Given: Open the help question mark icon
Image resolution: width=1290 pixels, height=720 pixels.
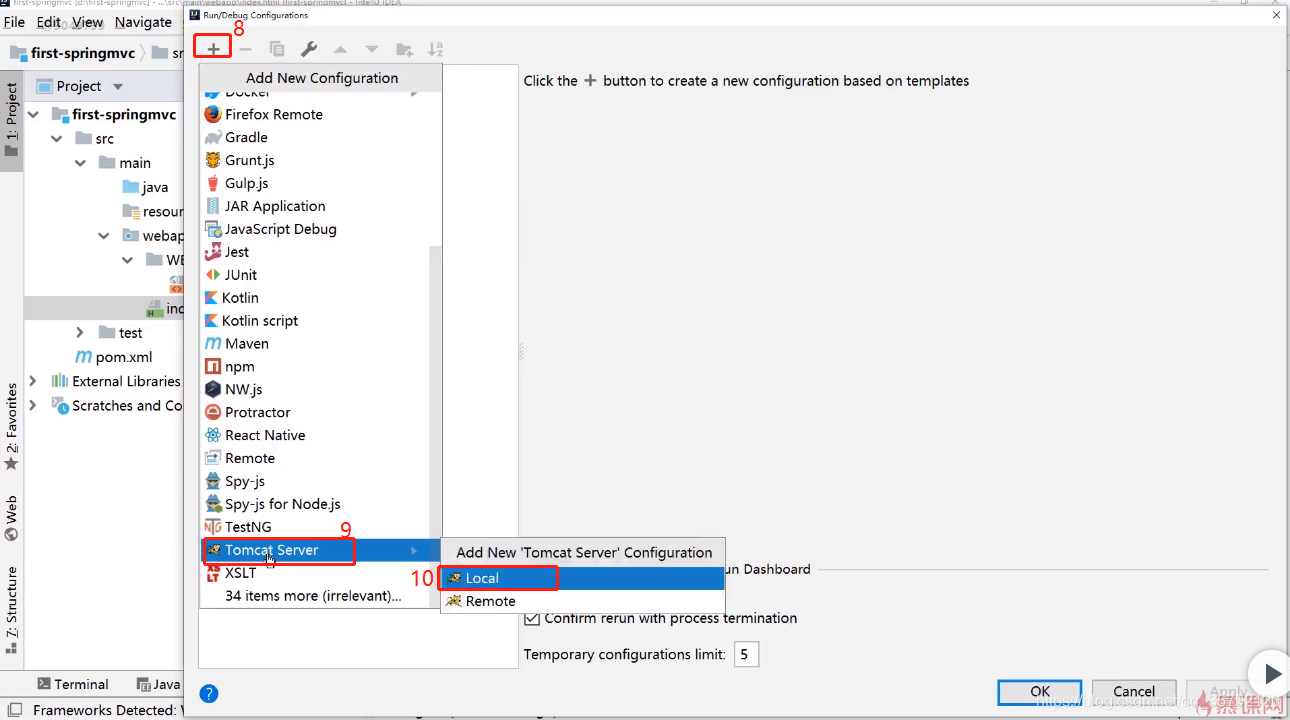Looking at the screenshot, I should pyautogui.click(x=209, y=694).
